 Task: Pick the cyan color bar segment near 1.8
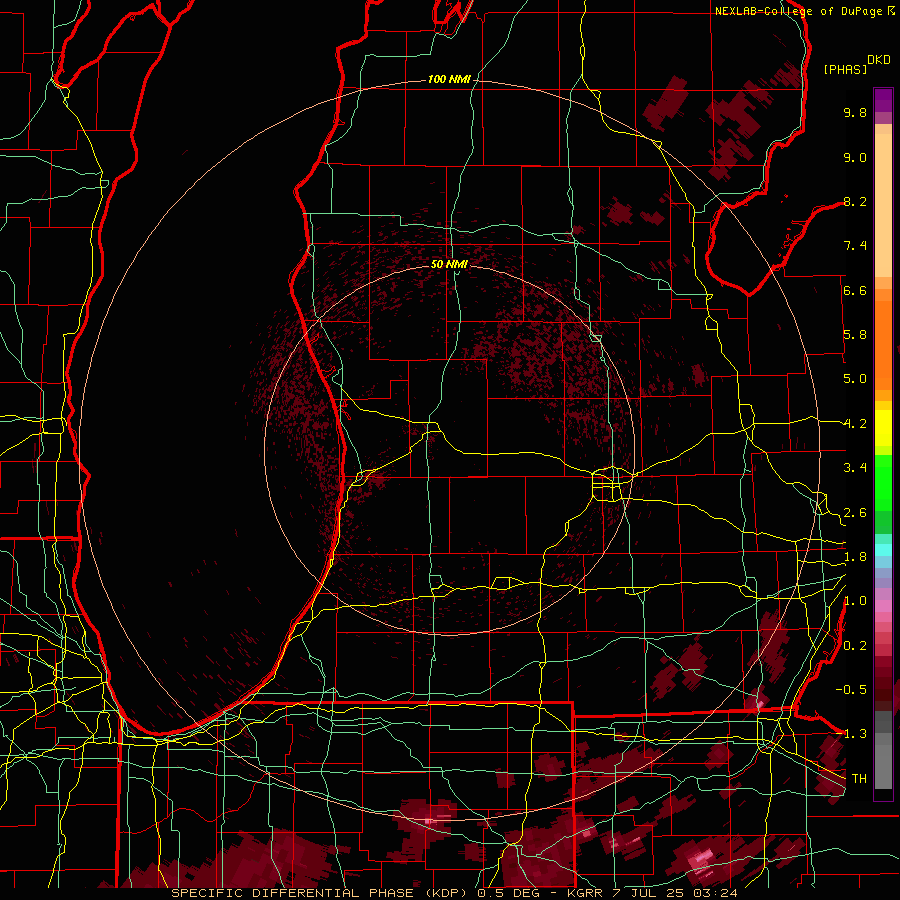883,550
